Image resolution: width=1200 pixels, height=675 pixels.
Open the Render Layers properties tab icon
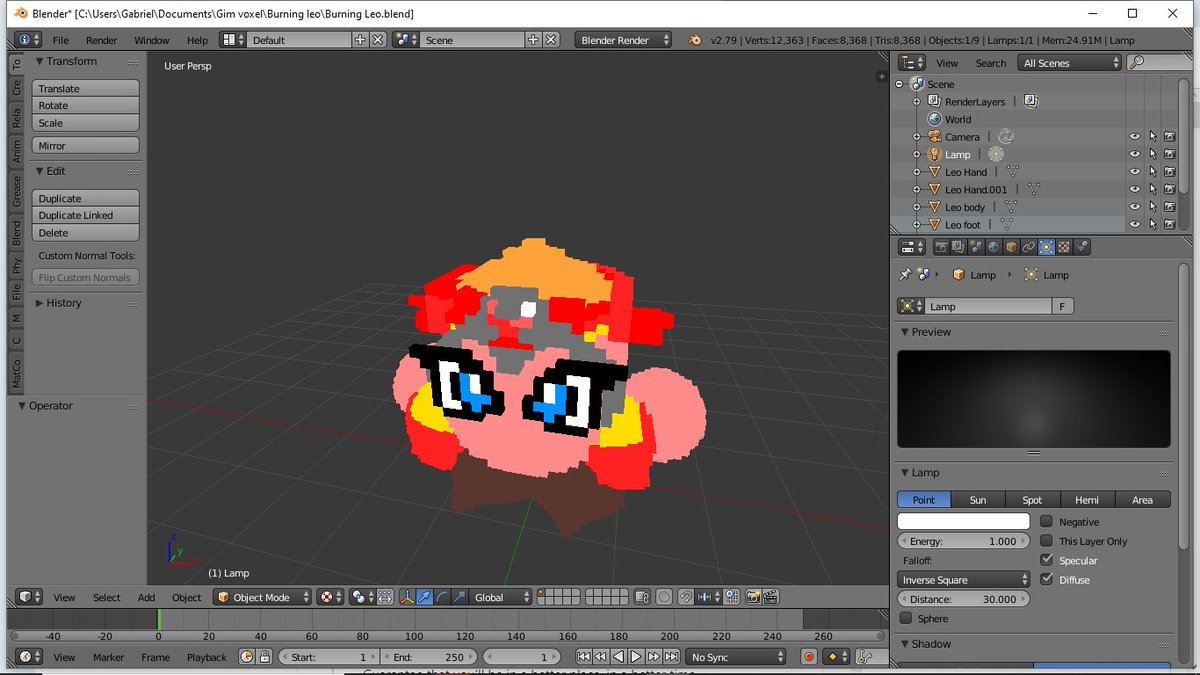[x=958, y=247]
